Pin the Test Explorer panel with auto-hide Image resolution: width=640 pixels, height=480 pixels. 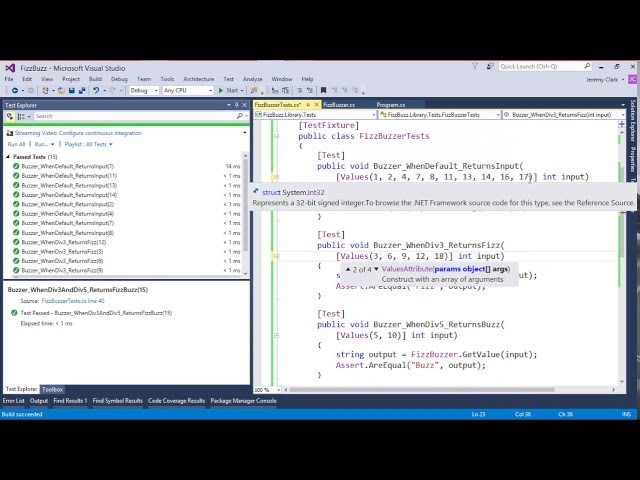(236, 105)
